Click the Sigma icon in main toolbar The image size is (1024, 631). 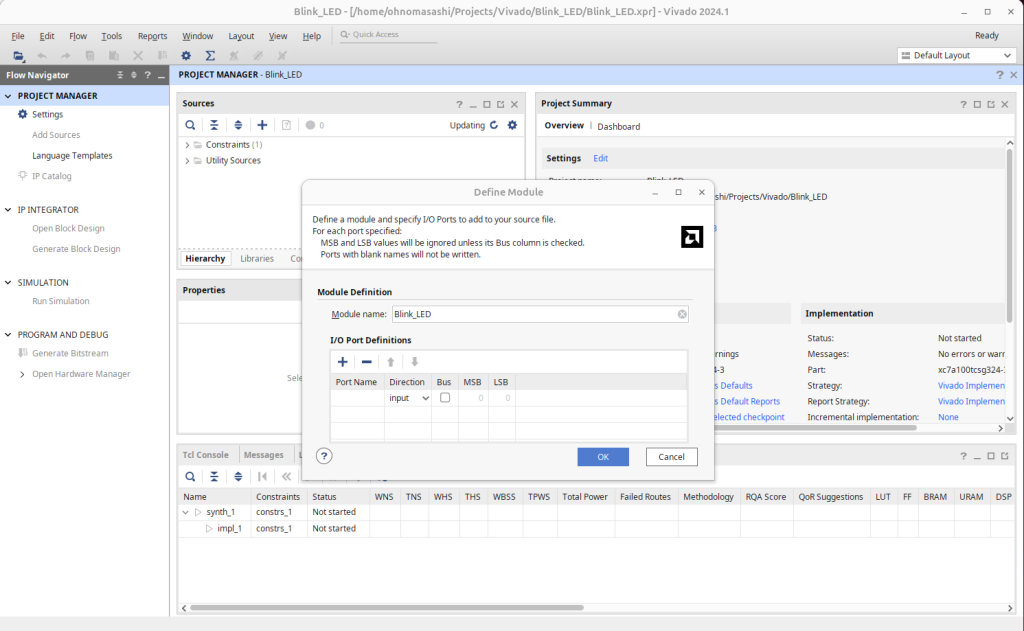210,56
